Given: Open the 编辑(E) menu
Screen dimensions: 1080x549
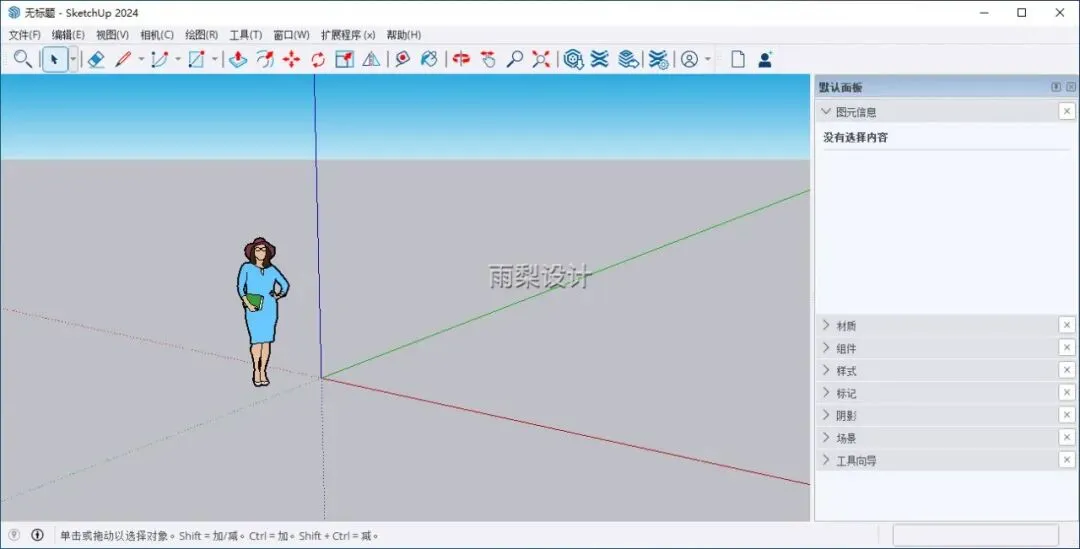Looking at the screenshot, I should point(68,34).
